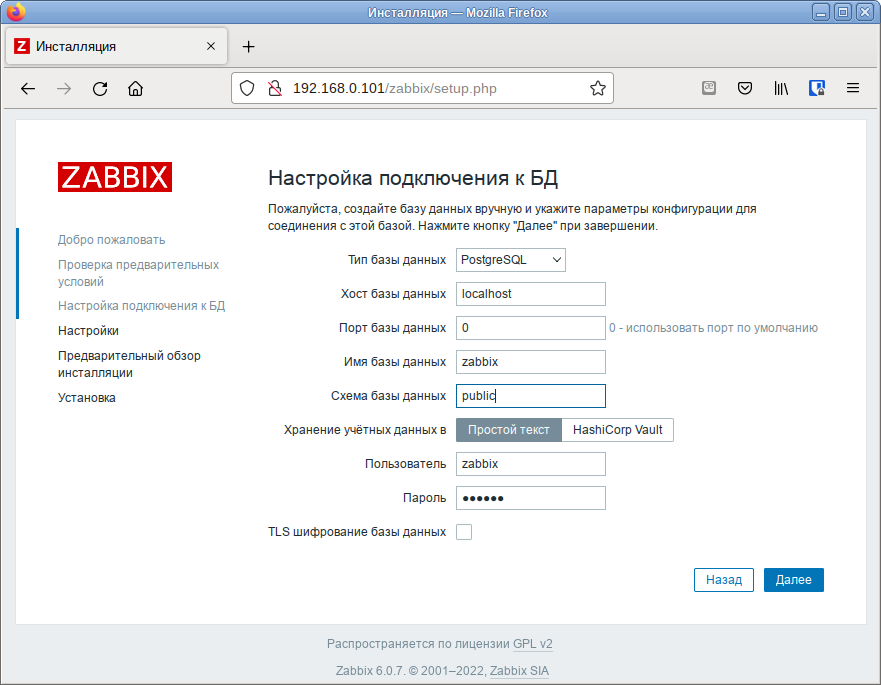This screenshot has height=685, width=881.
Task: Close the Инсталляция tab
Action: point(211,46)
